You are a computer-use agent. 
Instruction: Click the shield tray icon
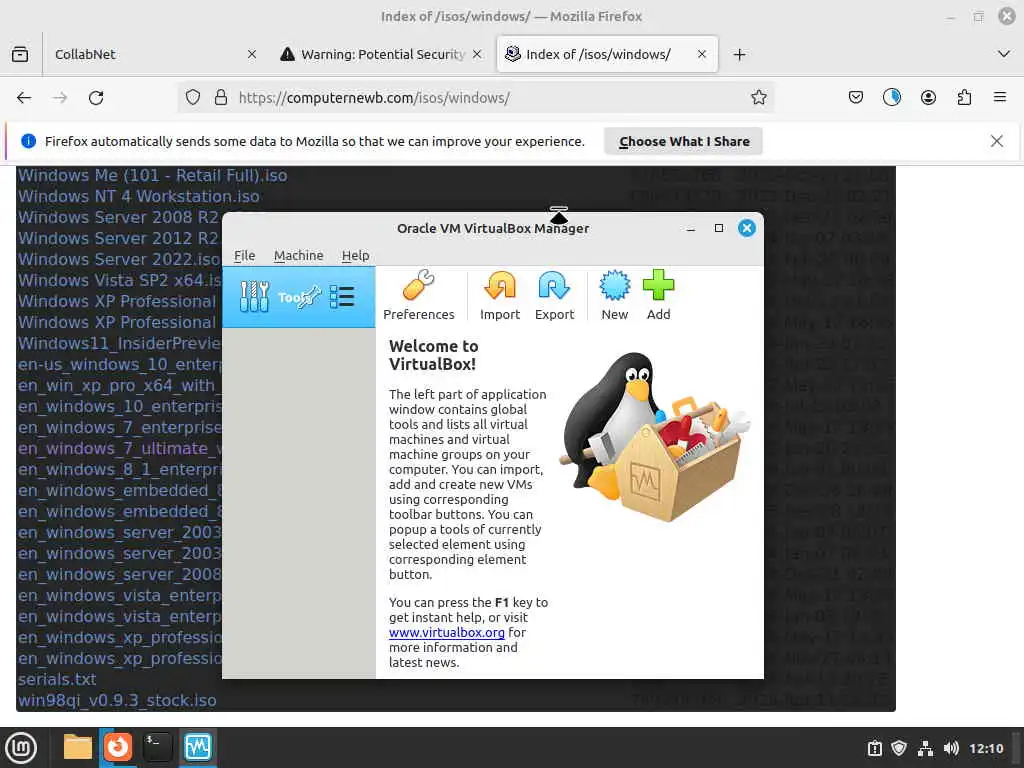pos(899,748)
